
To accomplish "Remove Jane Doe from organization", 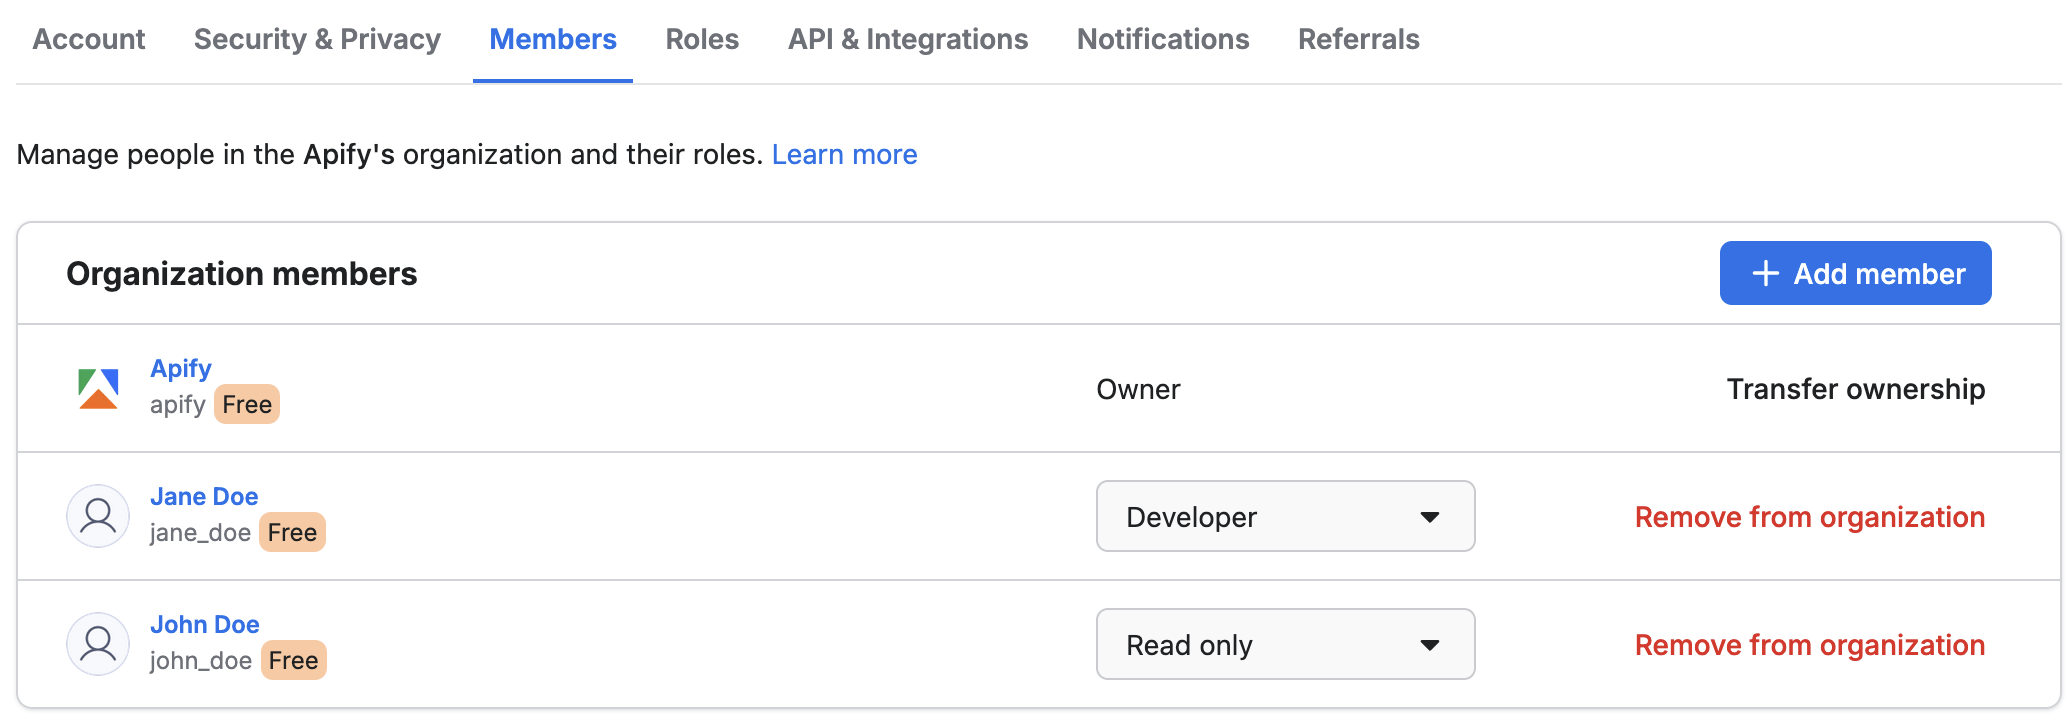I will click(1809, 517).
